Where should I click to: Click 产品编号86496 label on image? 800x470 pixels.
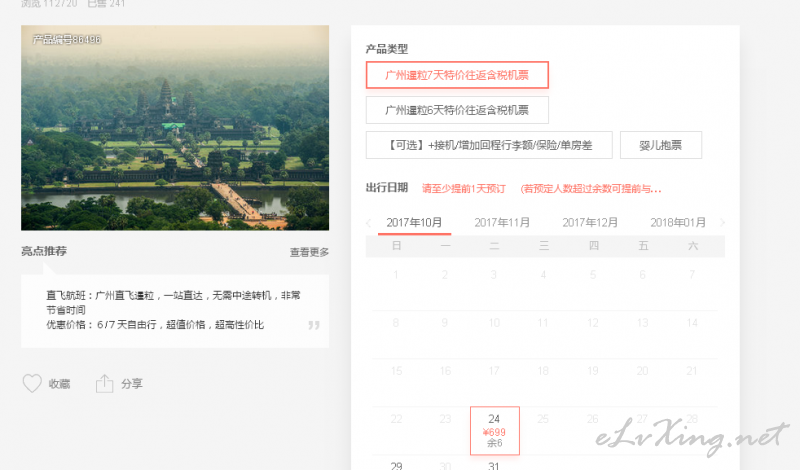[67, 39]
